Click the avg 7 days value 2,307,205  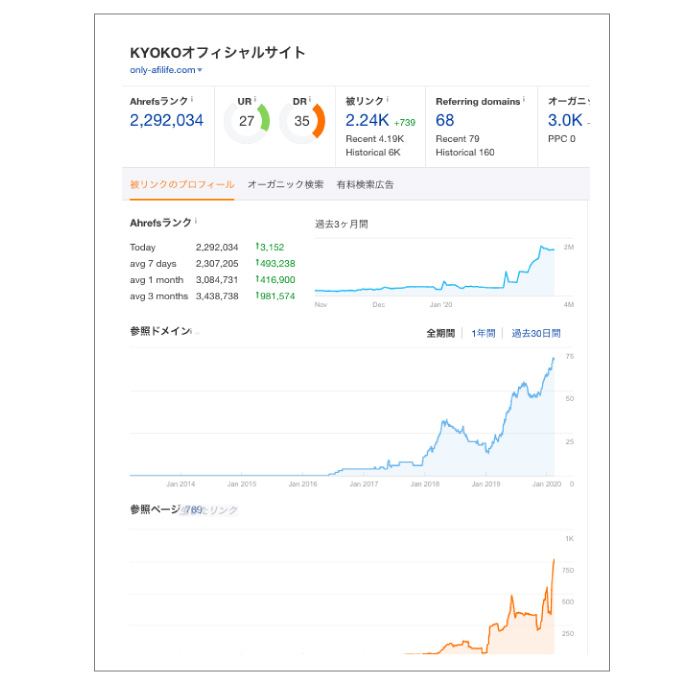coord(217,264)
